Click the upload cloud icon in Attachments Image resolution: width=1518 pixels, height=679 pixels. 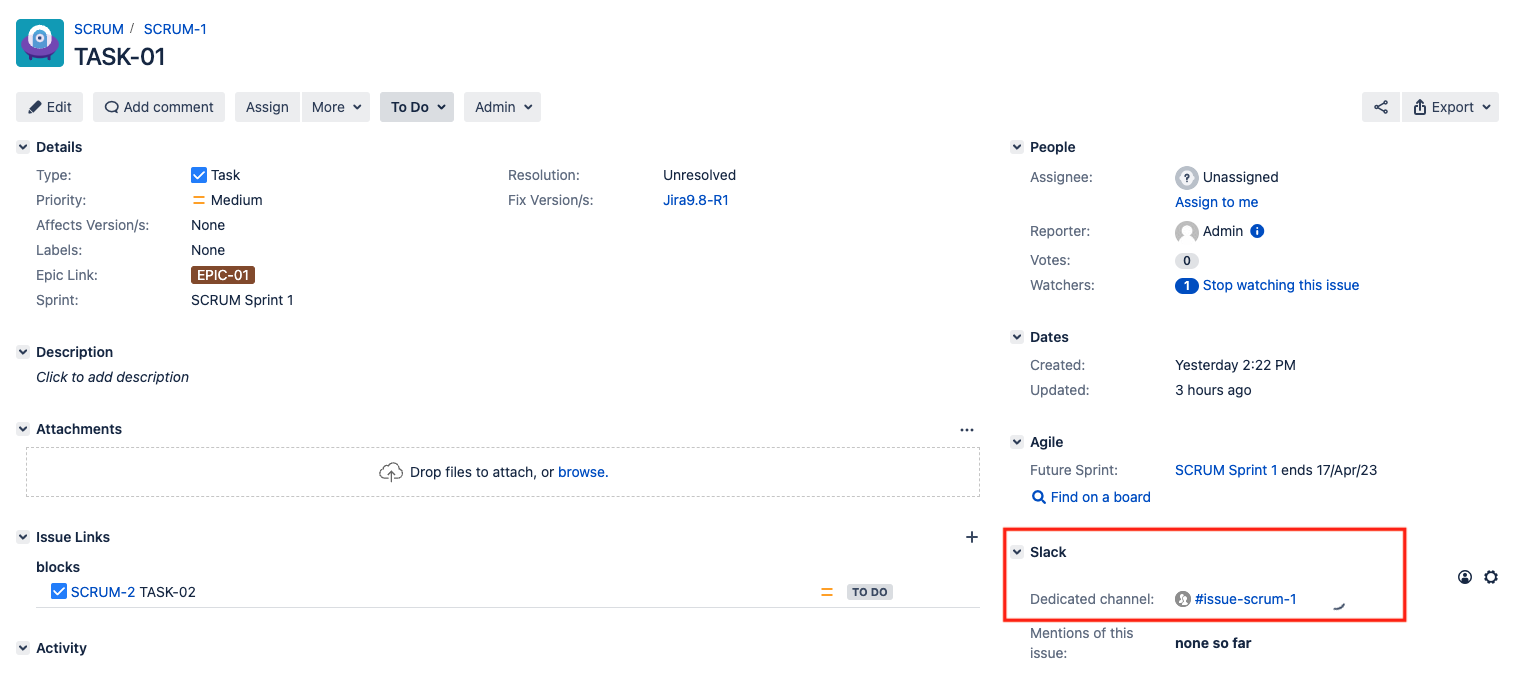pos(391,472)
